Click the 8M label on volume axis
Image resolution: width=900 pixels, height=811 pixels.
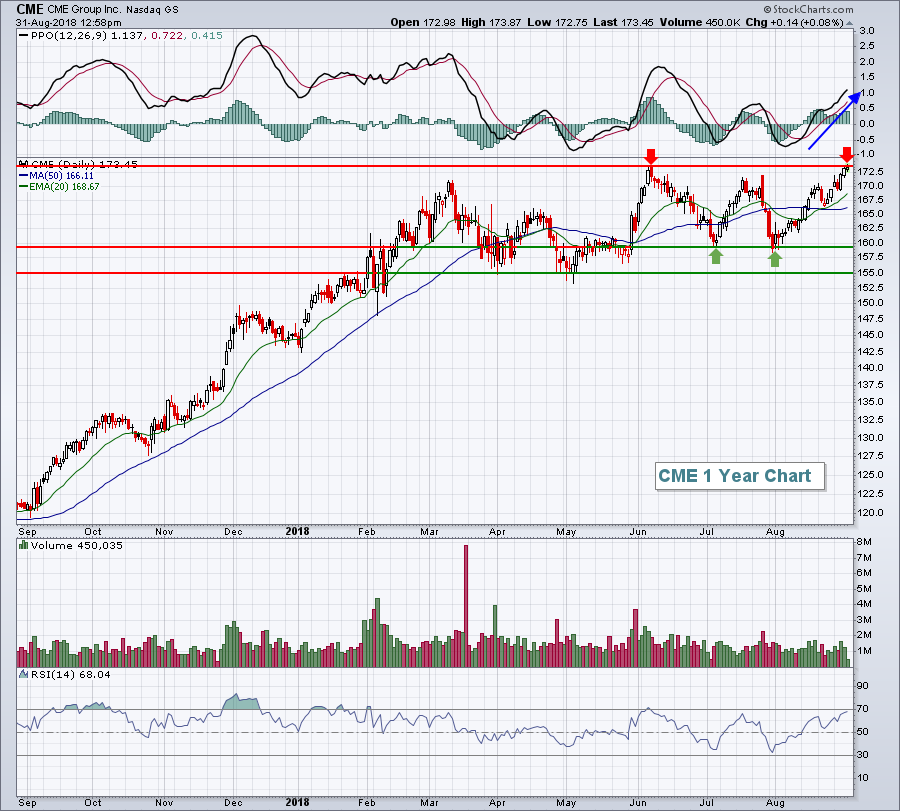pyautogui.click(x=864, y=542)
